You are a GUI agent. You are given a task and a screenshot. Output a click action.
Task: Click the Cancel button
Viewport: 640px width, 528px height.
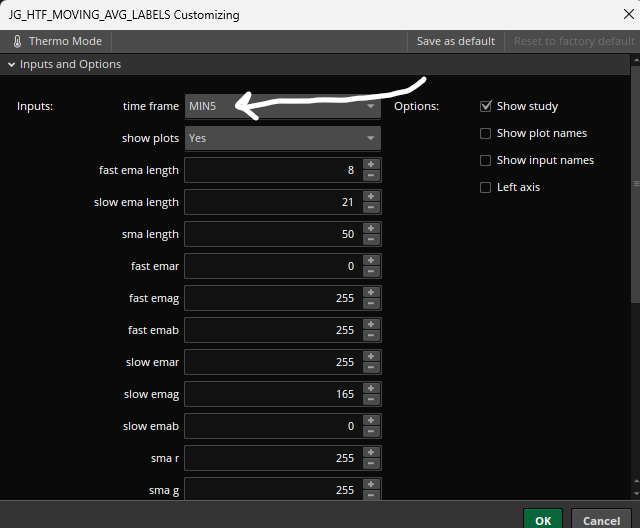point(601,520)
